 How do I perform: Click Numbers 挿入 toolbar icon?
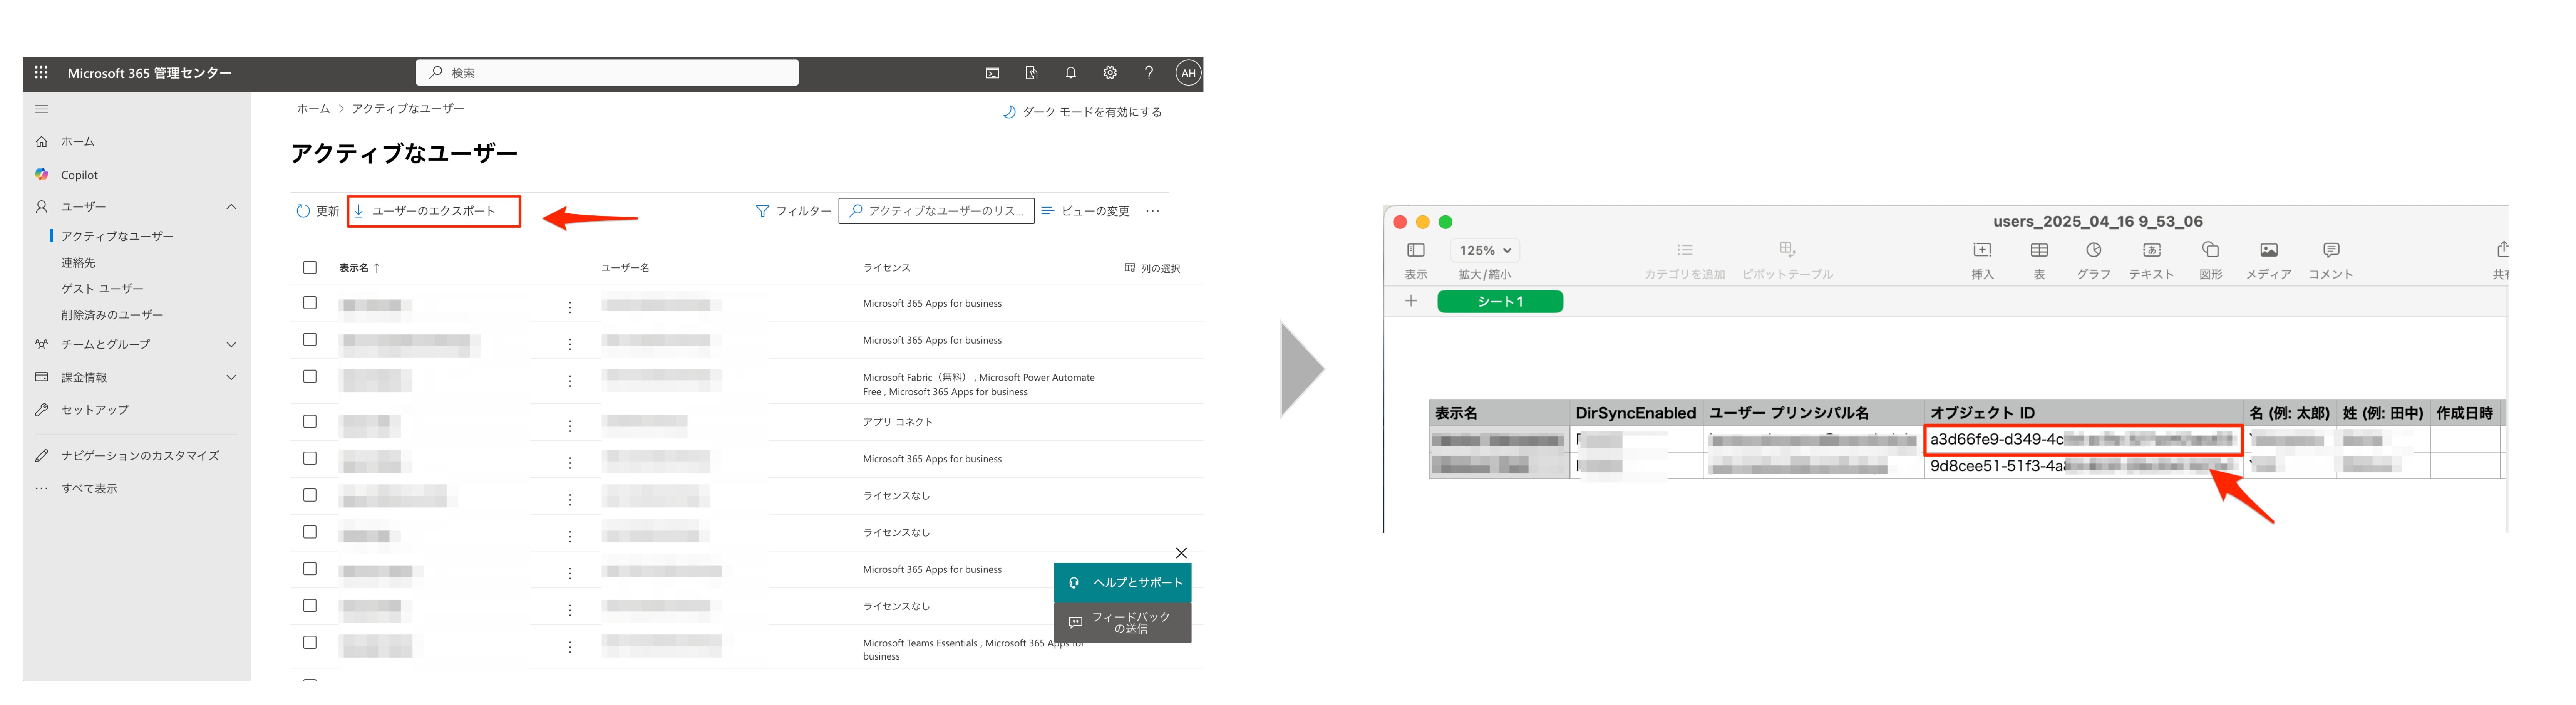(1982, 250)
